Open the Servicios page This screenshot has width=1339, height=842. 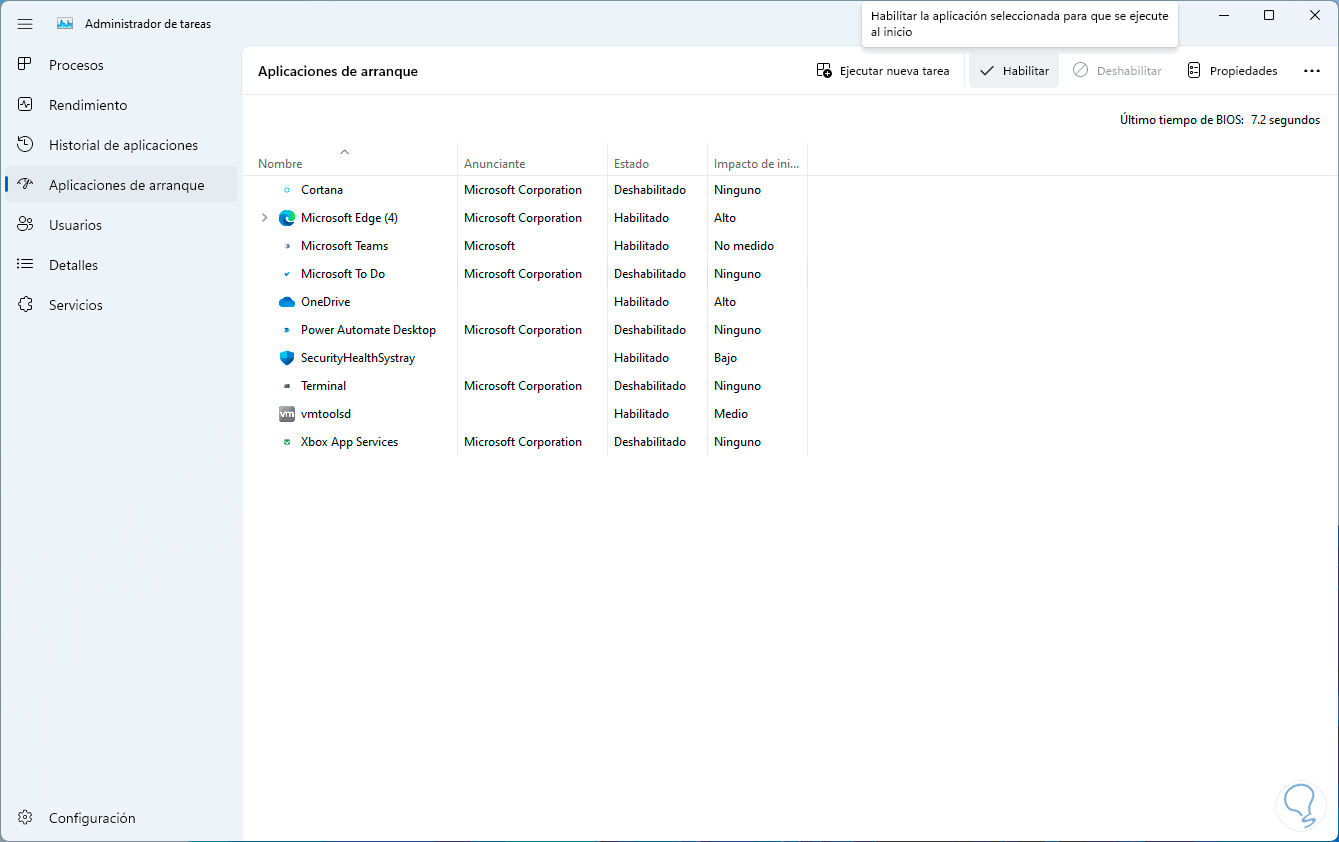(x=121, y=305)
